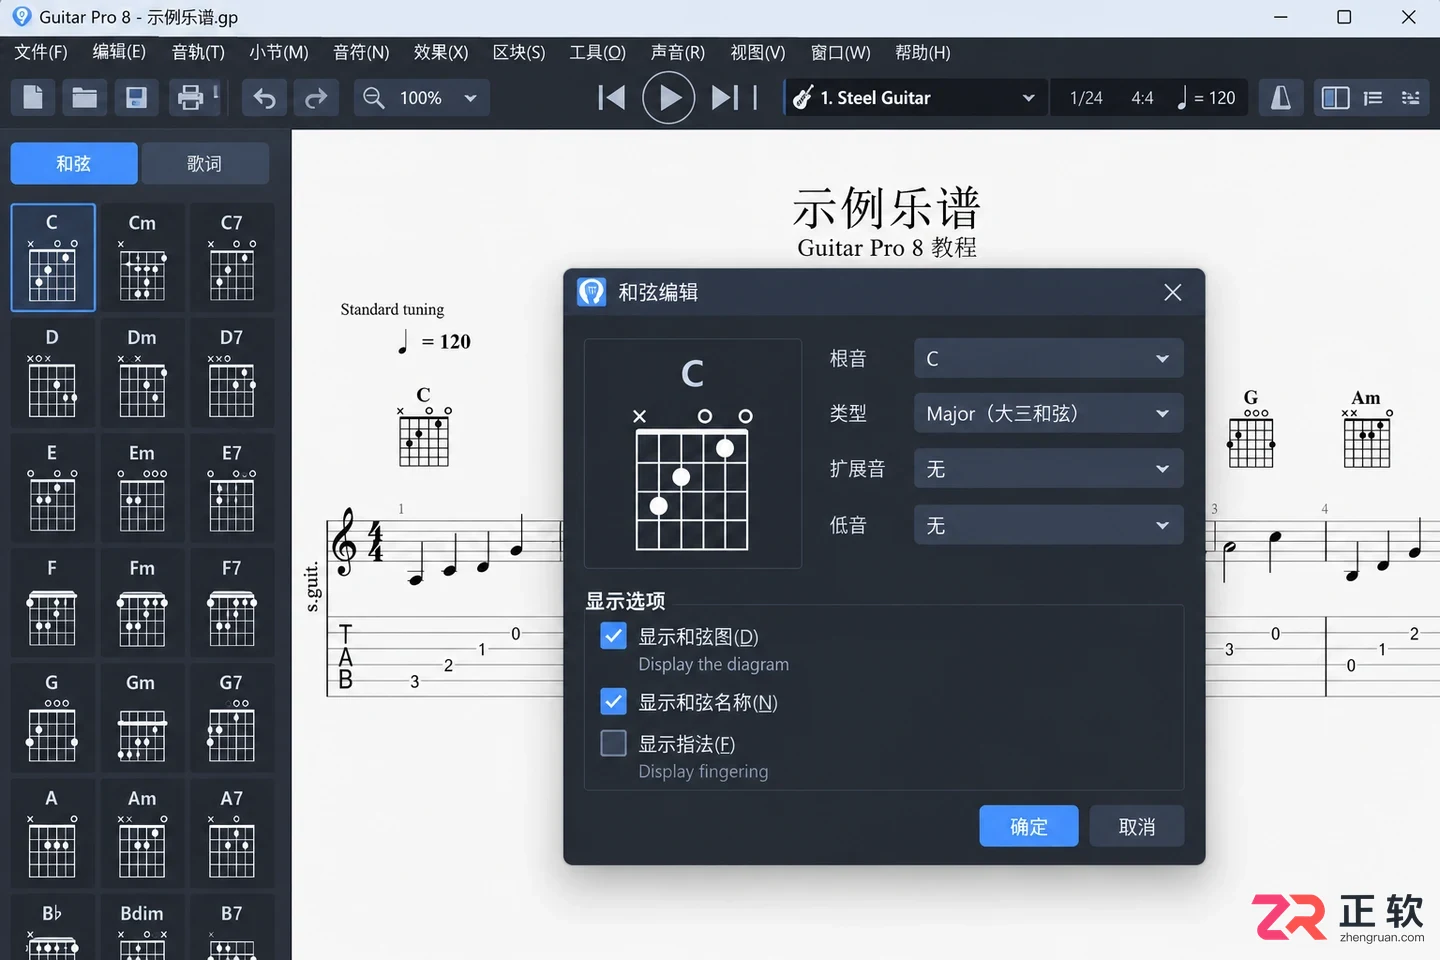Toggle the metronome icon
This screenshot has height=960, width=1440.
[1280, 97]
